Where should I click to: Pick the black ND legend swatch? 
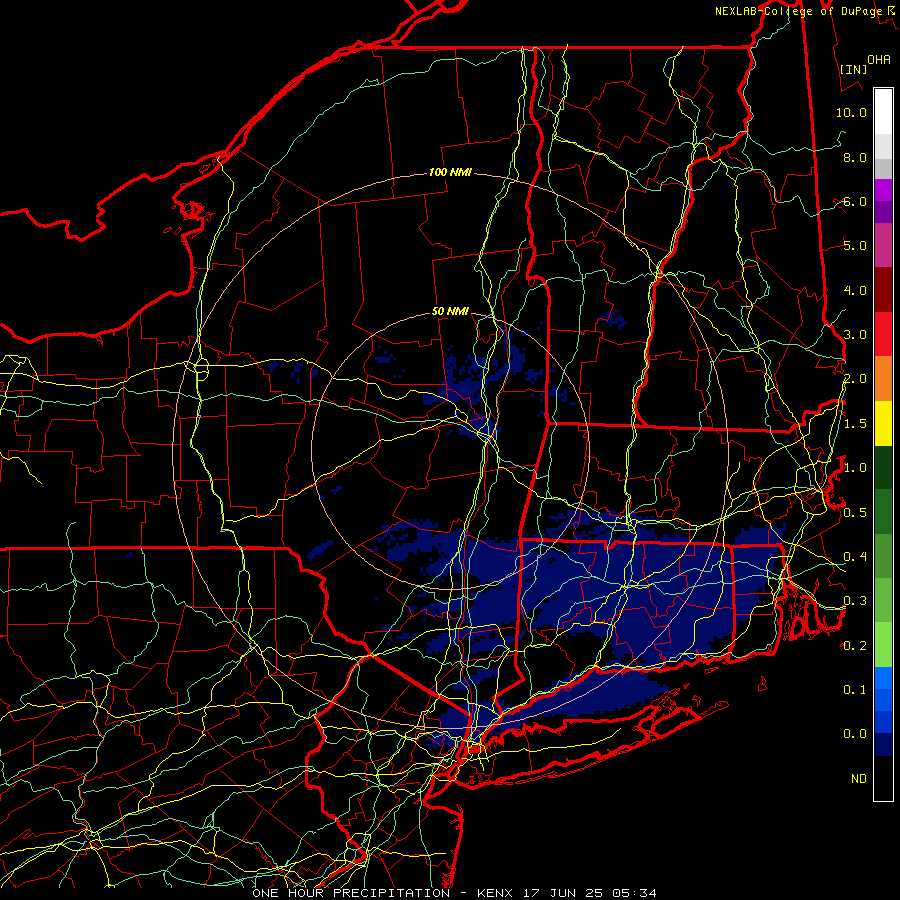[883, 778]
